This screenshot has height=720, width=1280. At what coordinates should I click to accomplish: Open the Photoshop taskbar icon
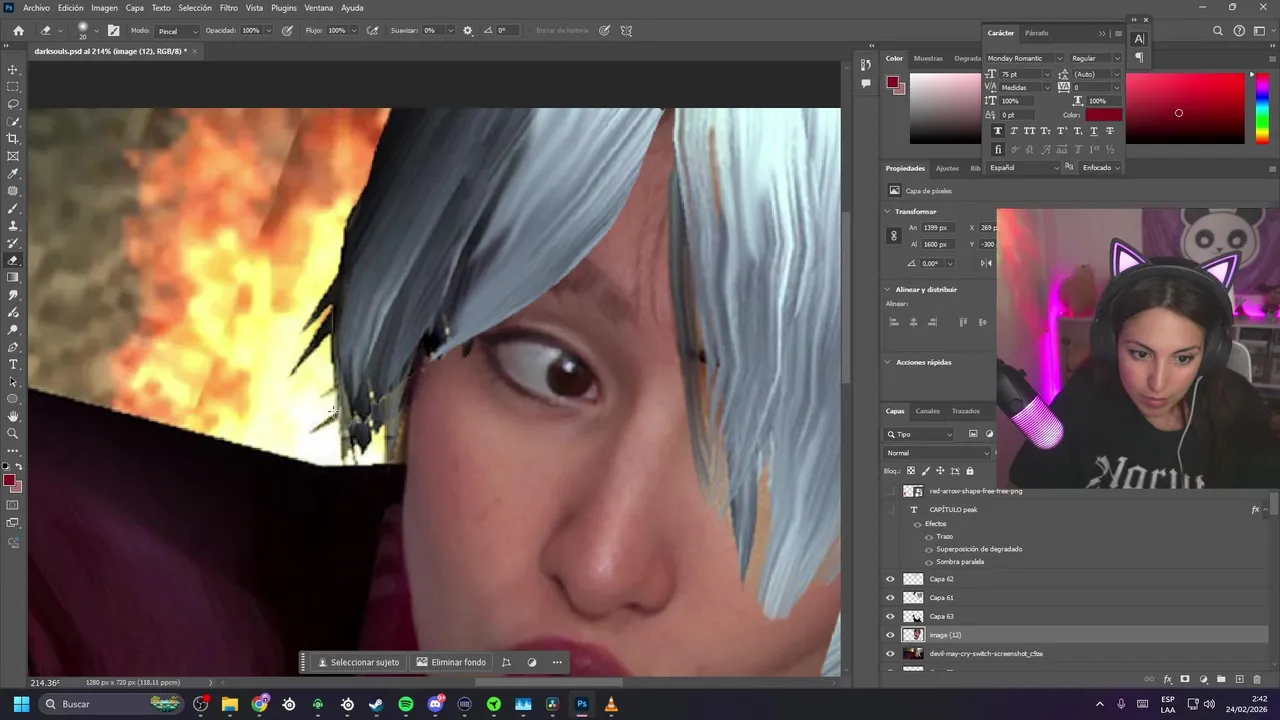tap(582, 704)
